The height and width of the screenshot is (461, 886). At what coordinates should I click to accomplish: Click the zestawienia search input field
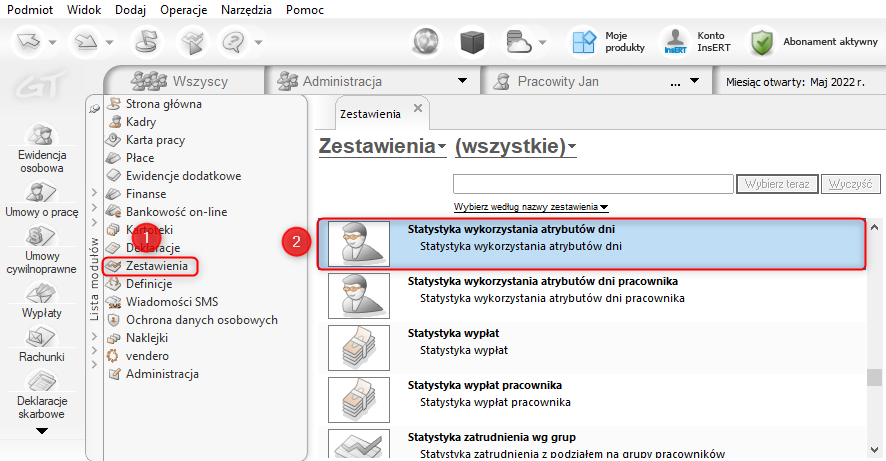pyautogui.click(x=593, y=184)
